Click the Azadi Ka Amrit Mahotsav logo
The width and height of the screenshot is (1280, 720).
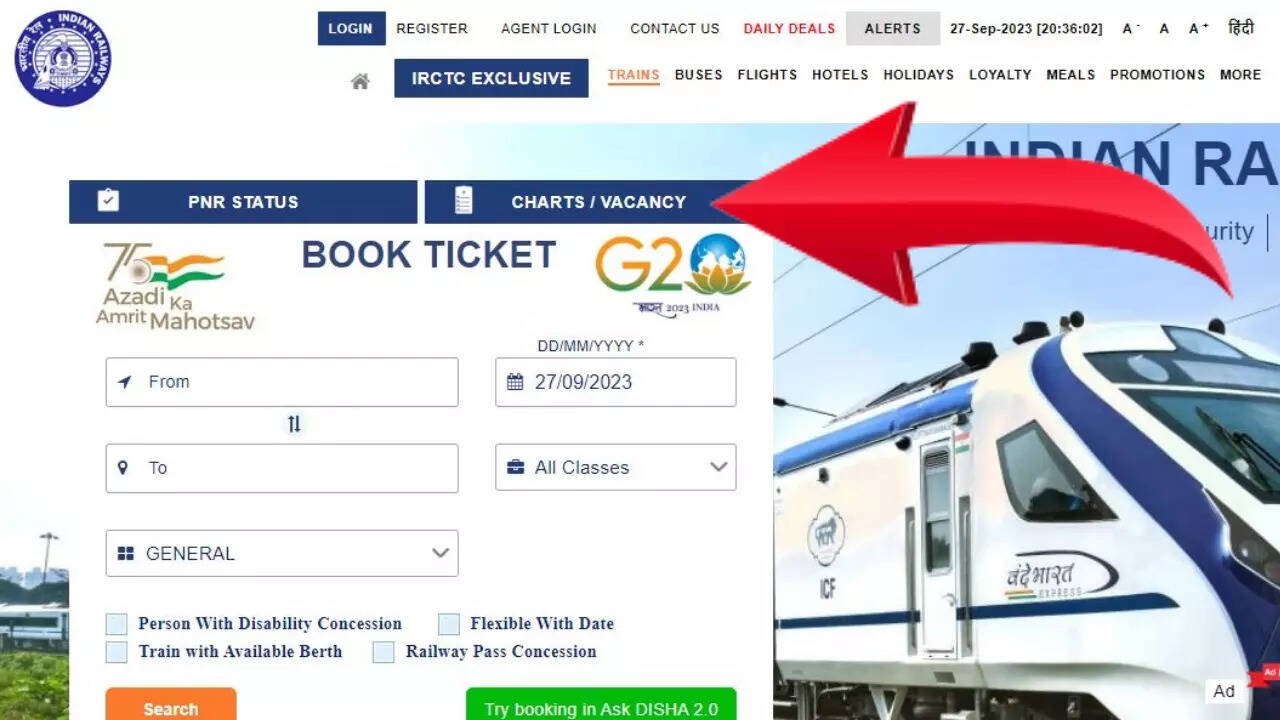tap(175, 287)
